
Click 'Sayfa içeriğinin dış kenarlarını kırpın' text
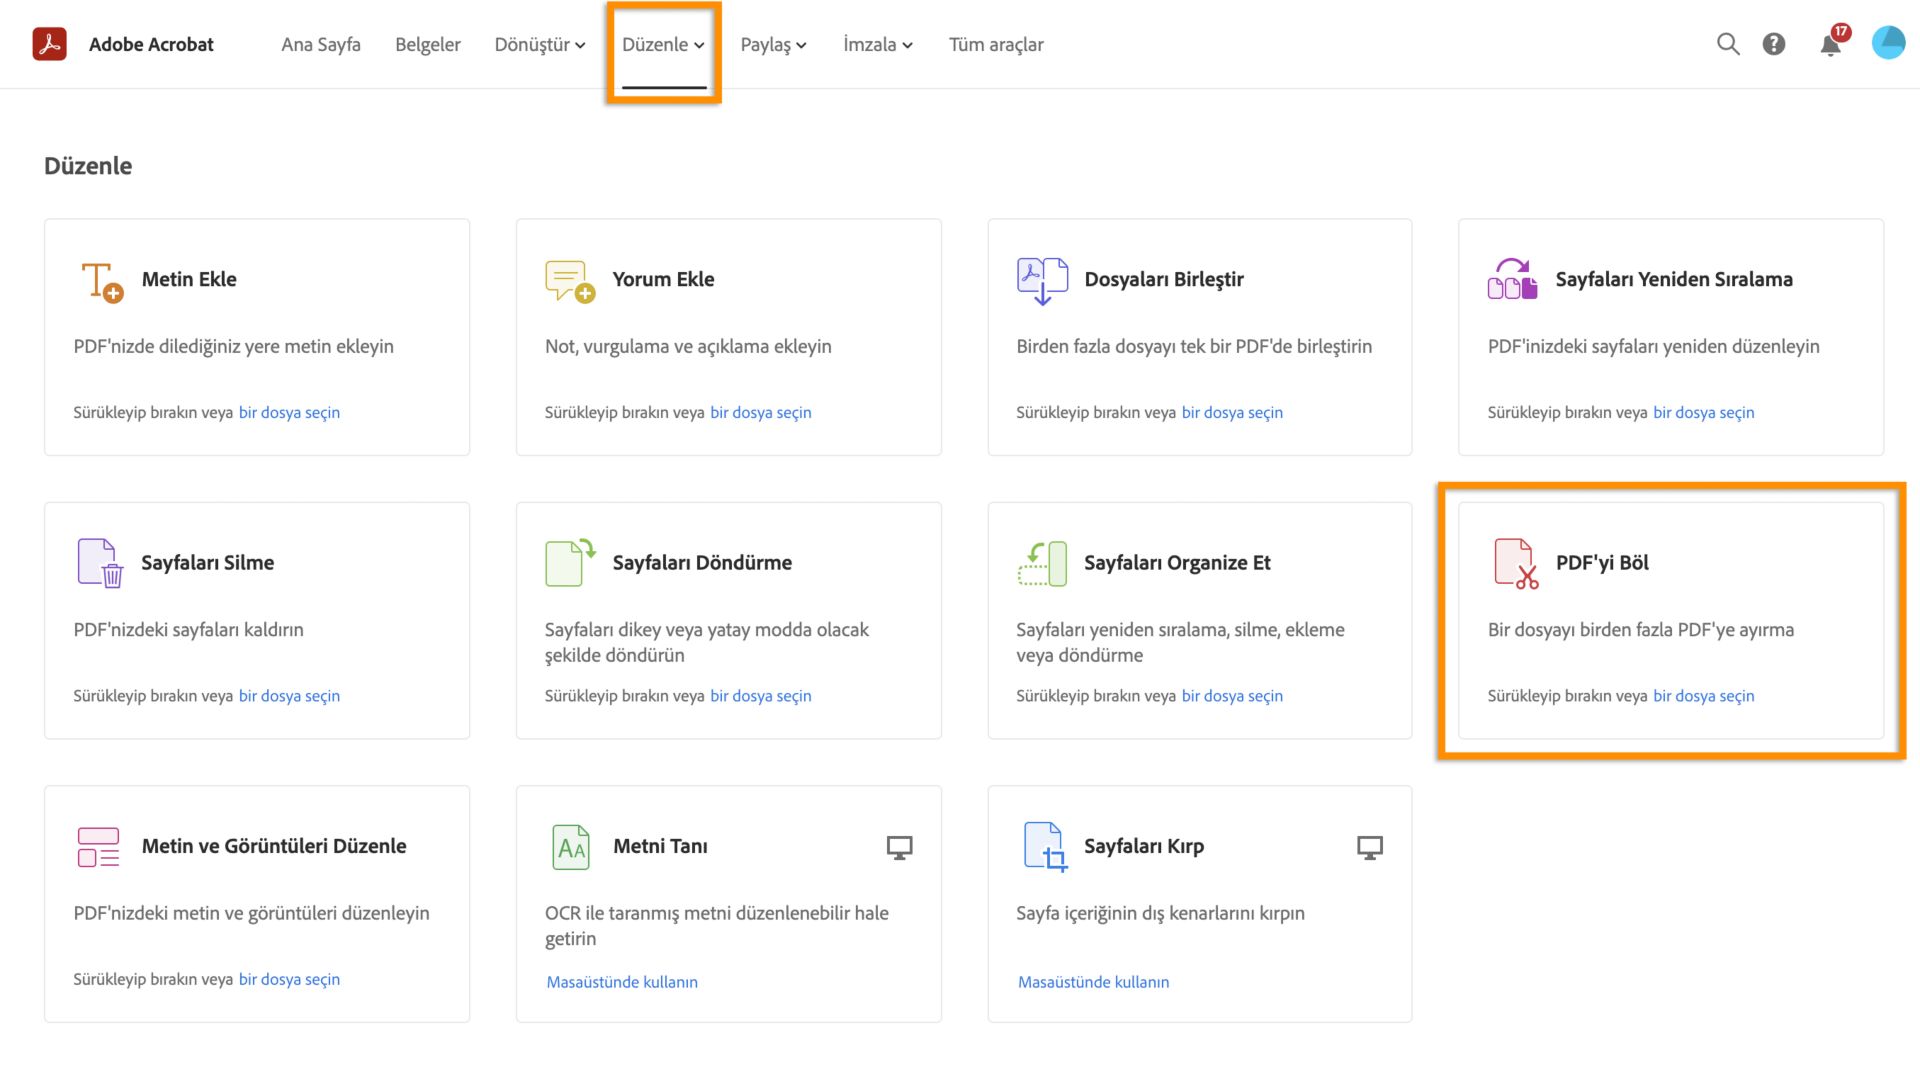(1160, 913)
